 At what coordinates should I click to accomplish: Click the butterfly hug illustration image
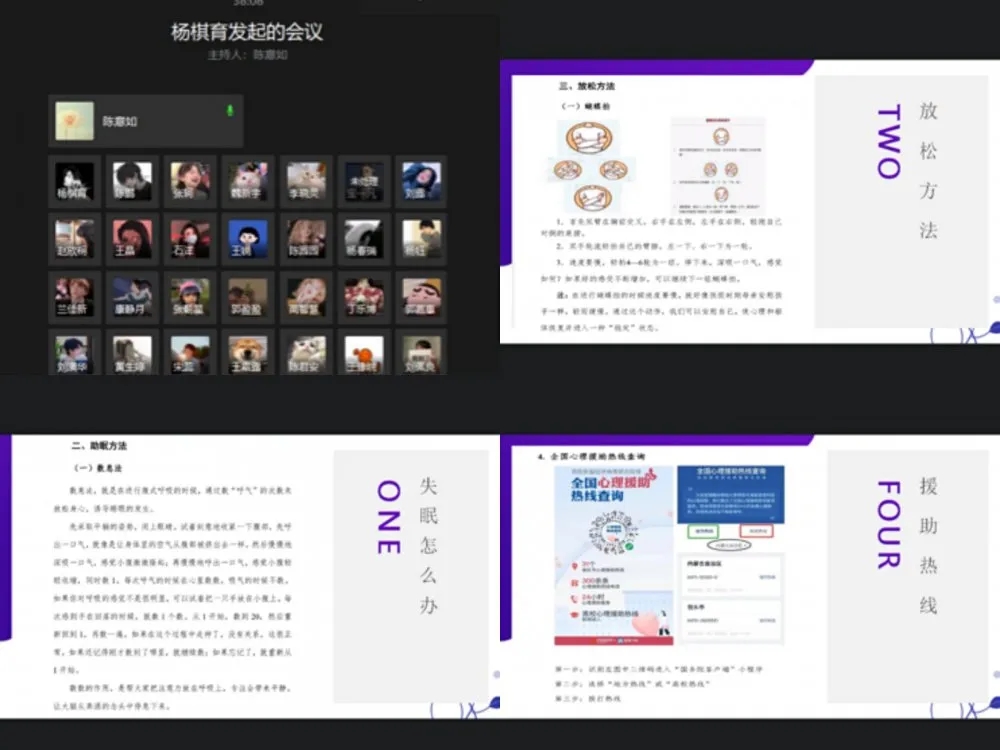coord(591,165)
